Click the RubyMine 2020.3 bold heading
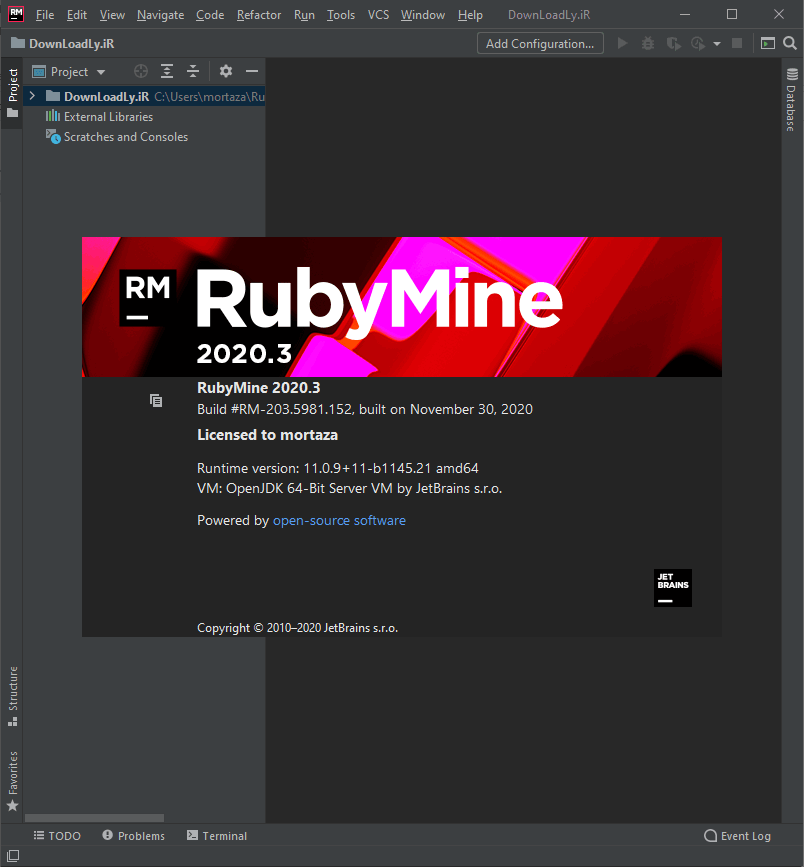 tap(258, 388)
